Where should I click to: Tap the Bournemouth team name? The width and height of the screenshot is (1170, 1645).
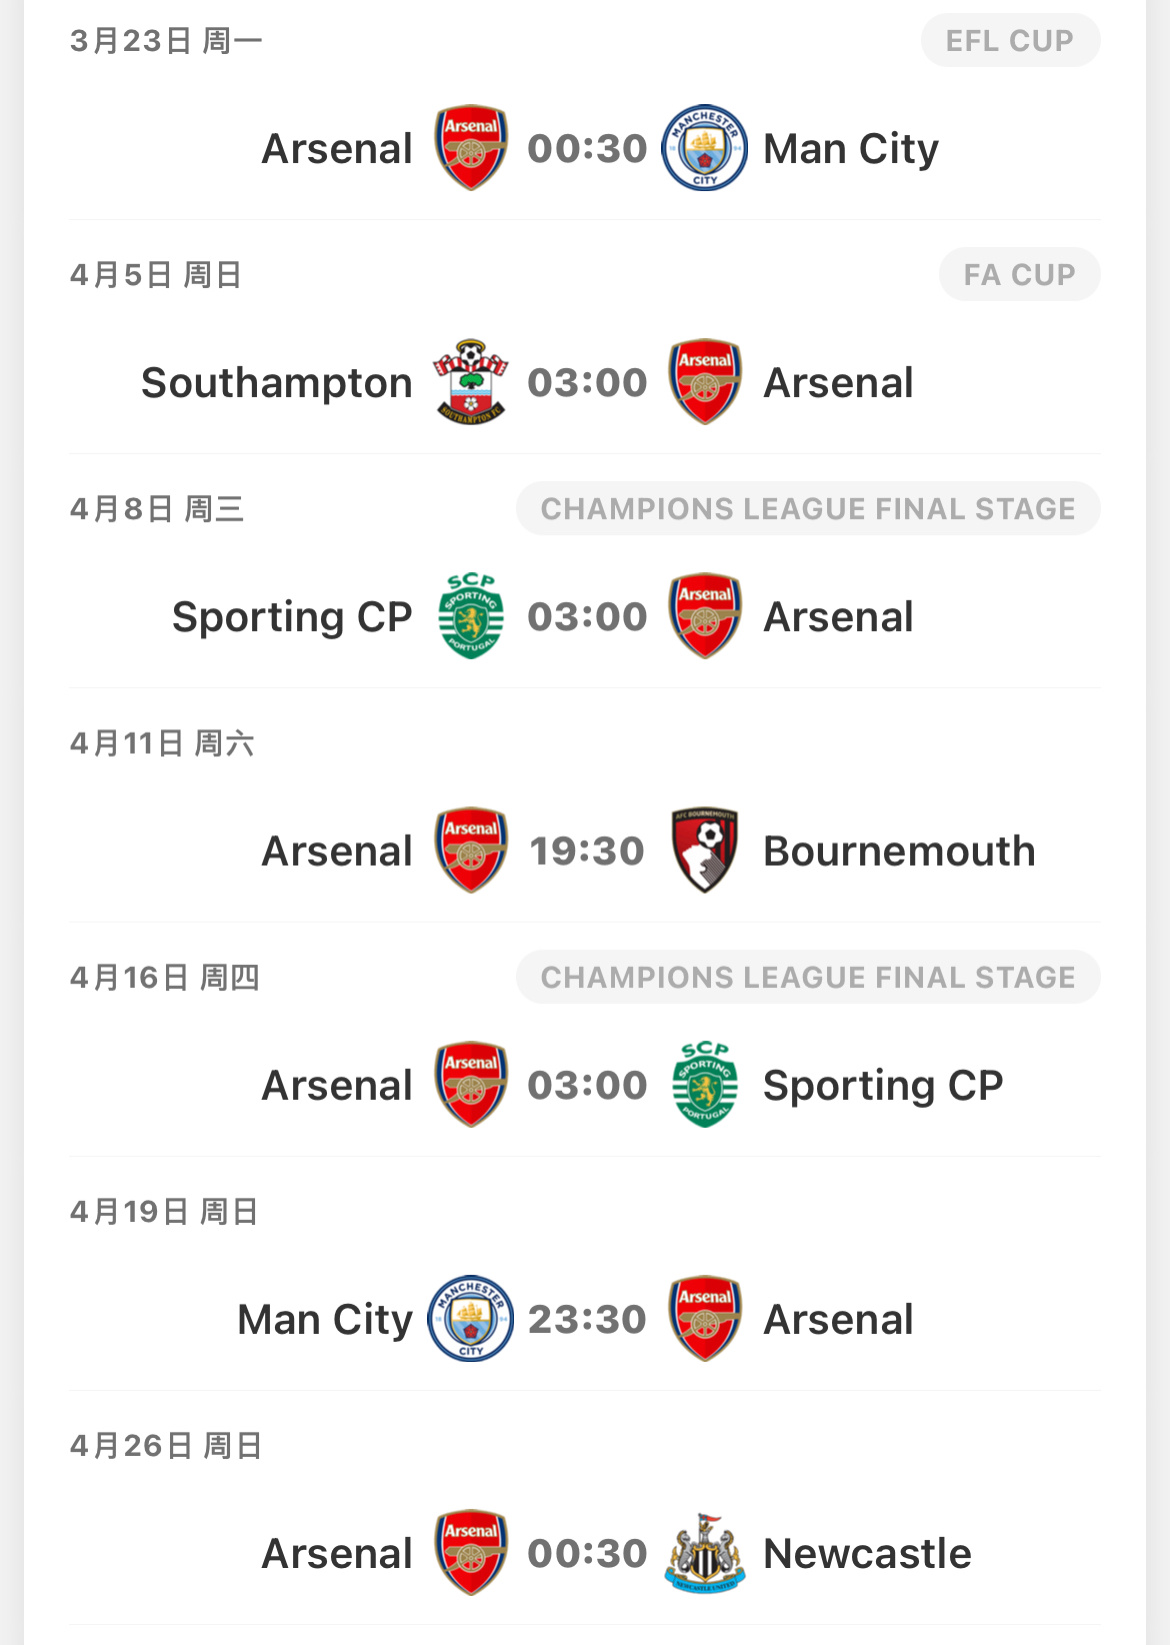[899, 851]
